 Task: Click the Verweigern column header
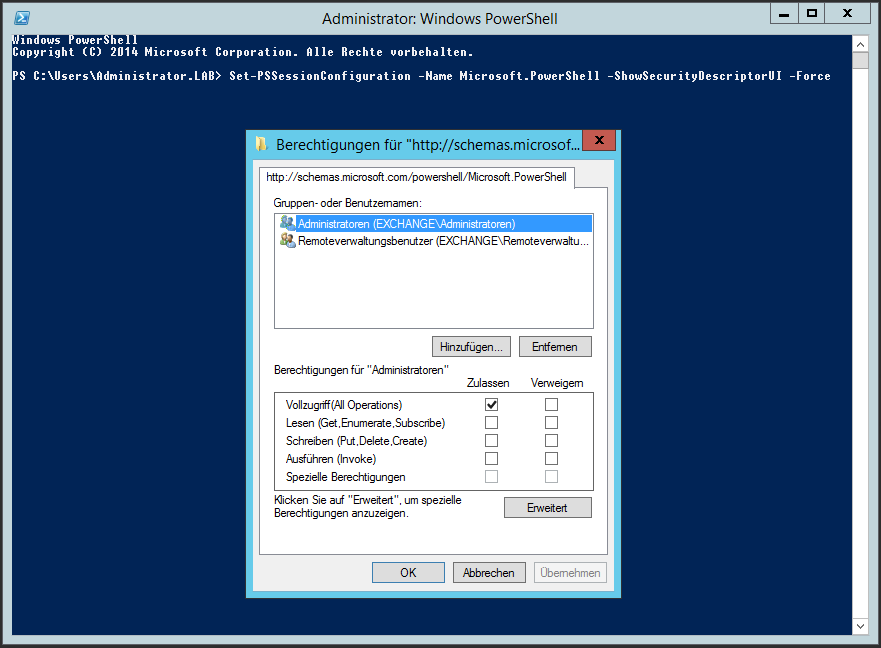pyautogui.click(x=557, y=383)
